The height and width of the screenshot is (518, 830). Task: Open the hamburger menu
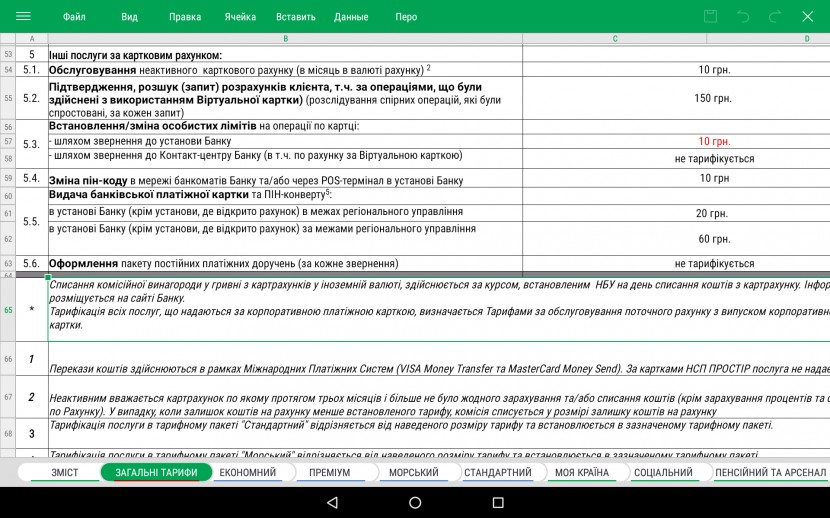coord(23,16)
